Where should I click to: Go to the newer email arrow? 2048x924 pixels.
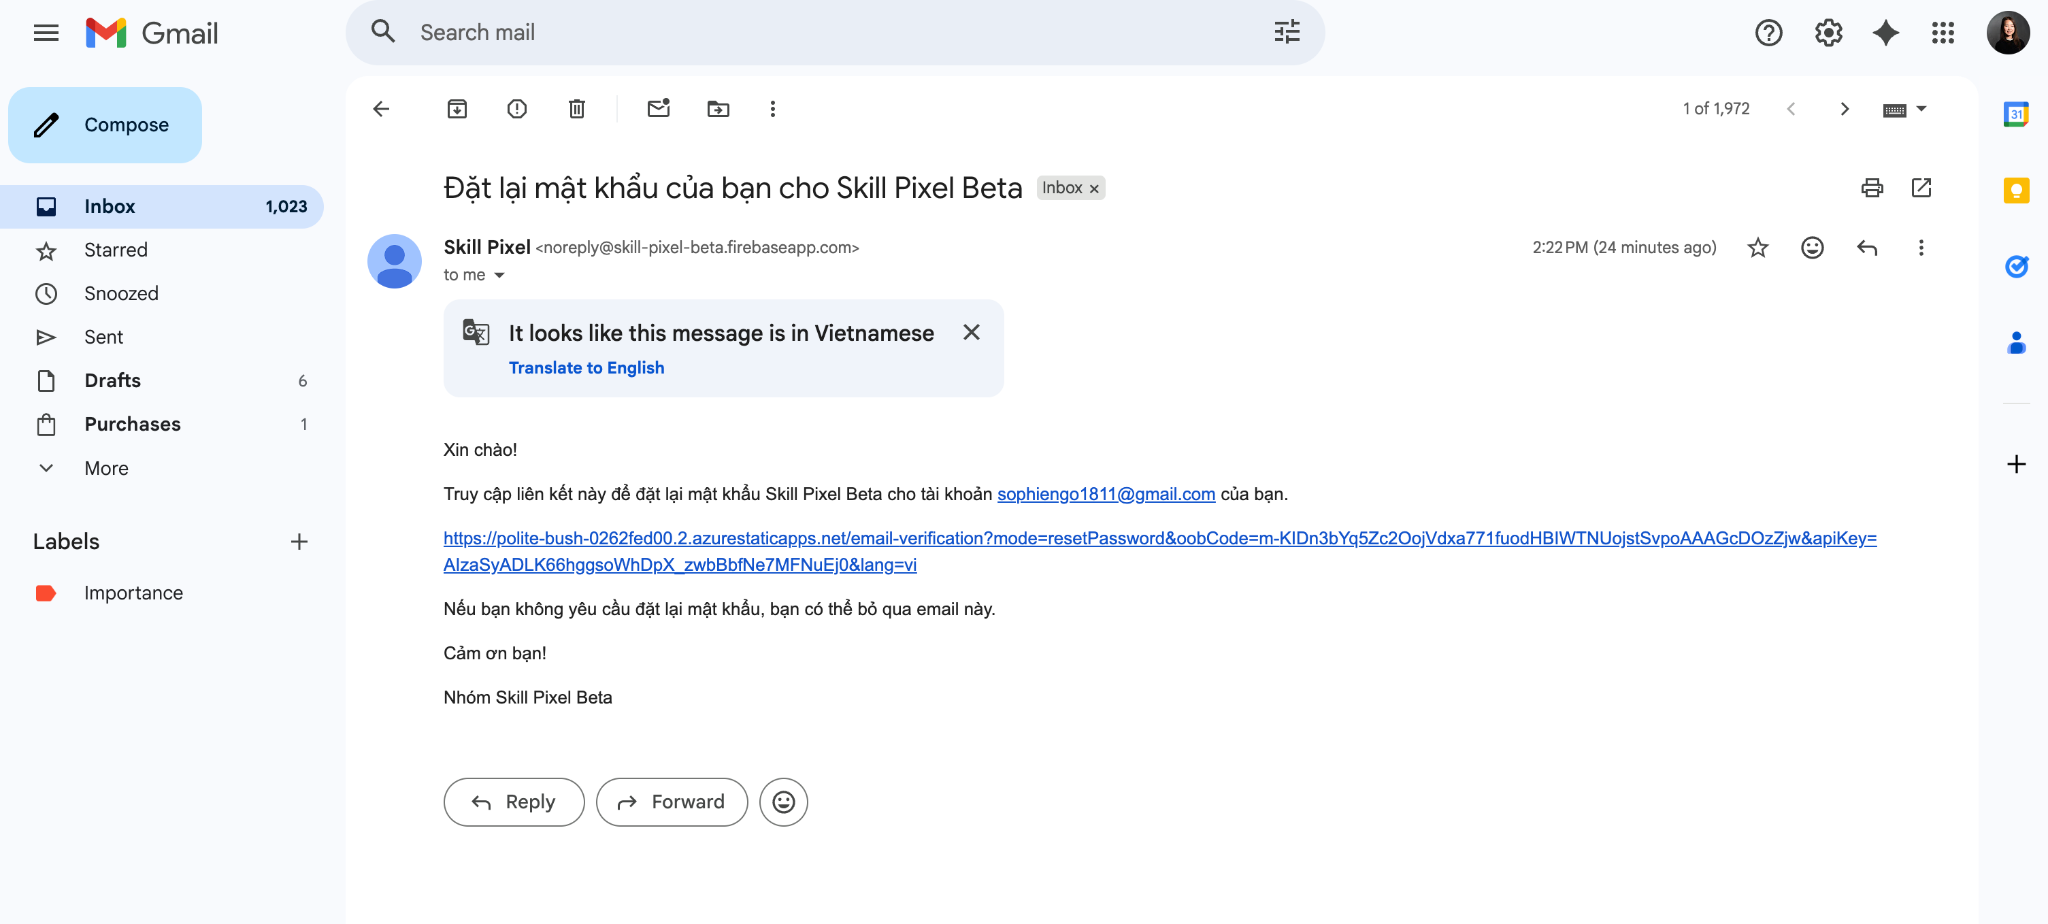click(x=1791, y=109)
